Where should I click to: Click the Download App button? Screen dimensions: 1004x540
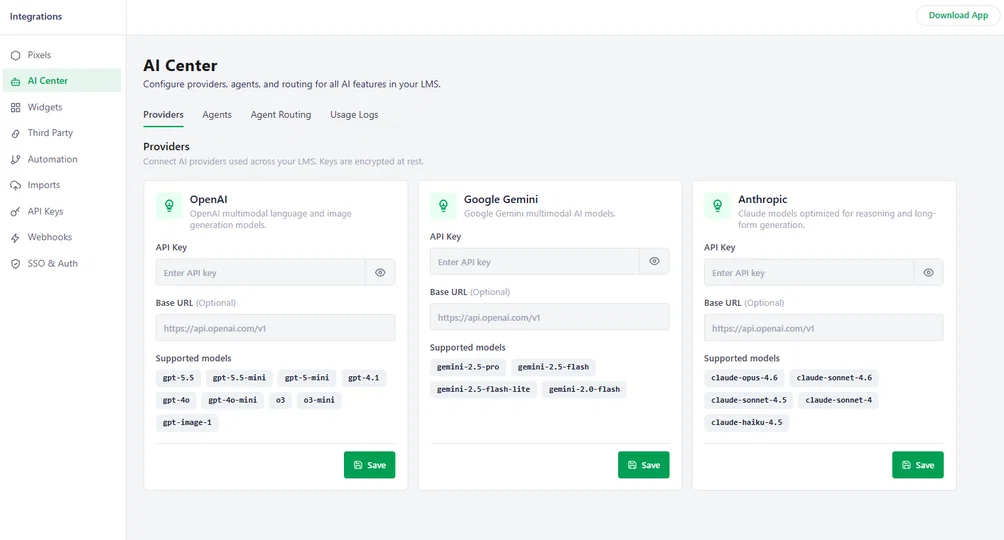958,15
